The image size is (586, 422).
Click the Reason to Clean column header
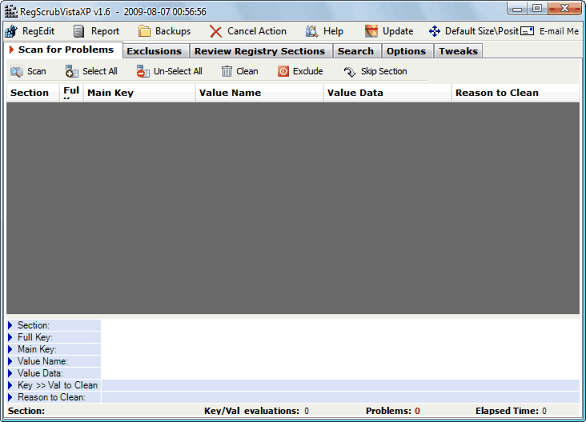pos(515,93)
